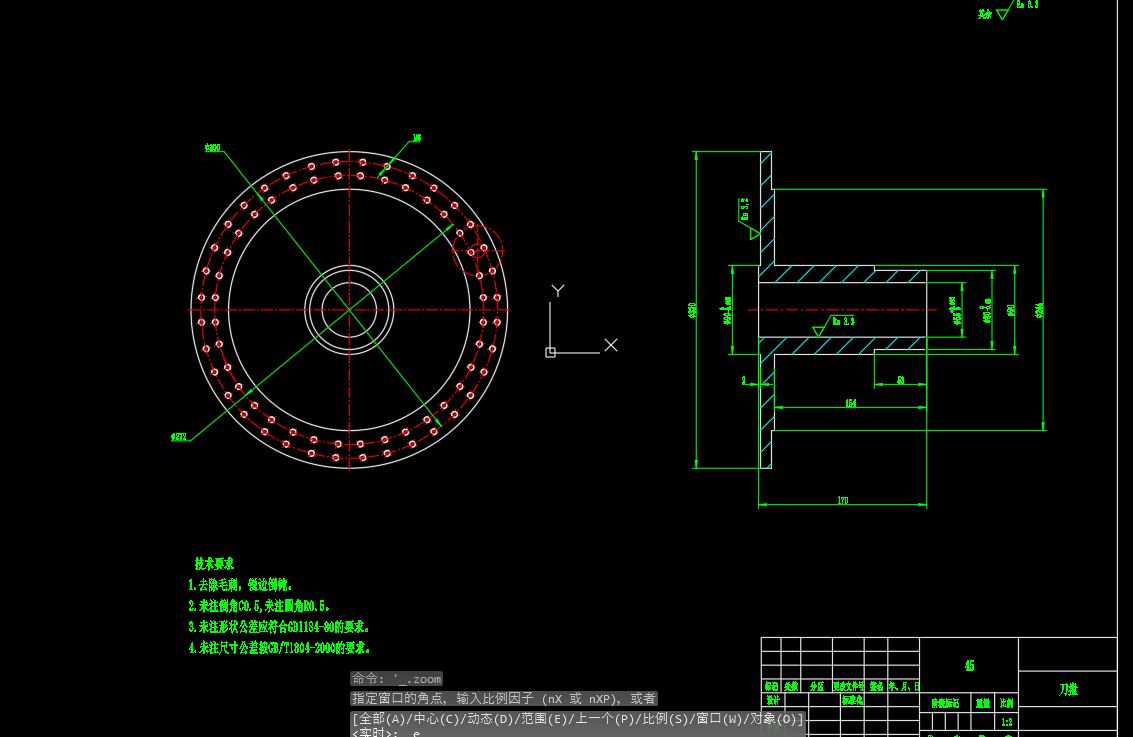Click the 指定窗口的角点 prompt line
1133x737 pixels.
[504, 698]
